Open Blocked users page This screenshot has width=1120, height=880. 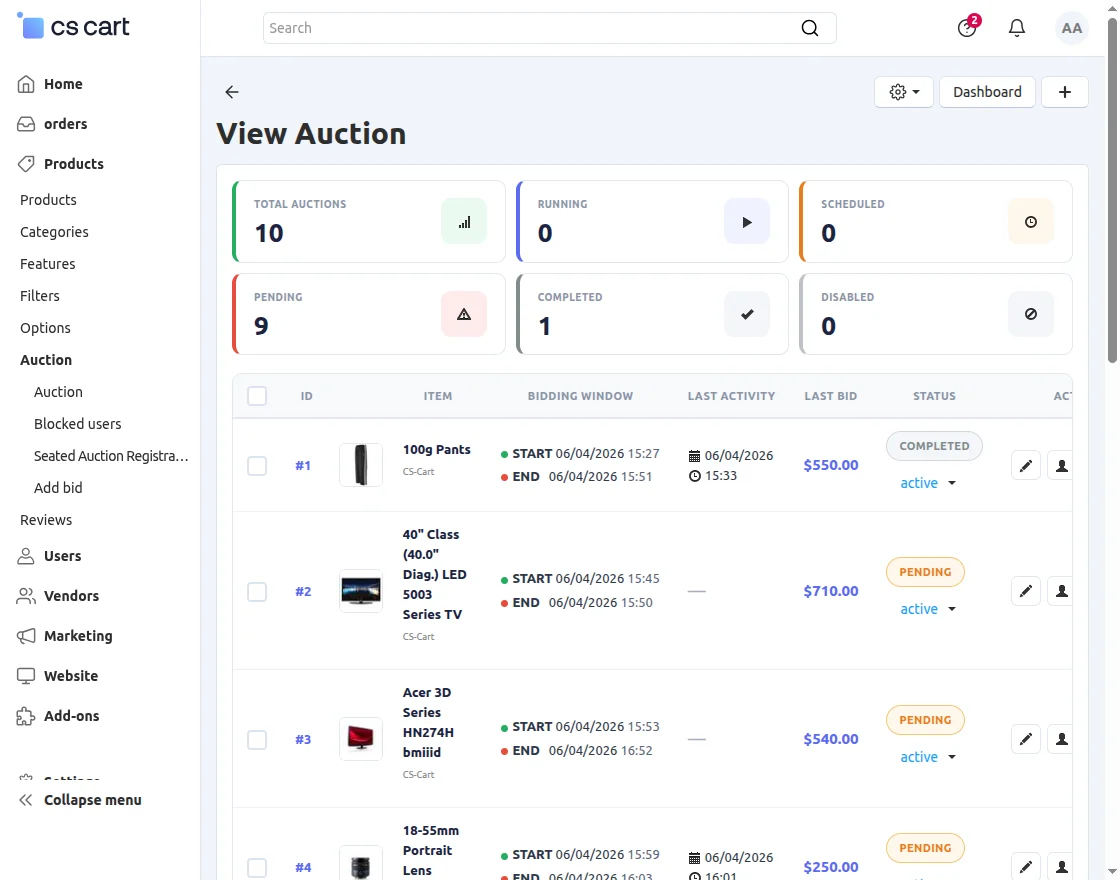pyautogui.click(x=78, y=424)
